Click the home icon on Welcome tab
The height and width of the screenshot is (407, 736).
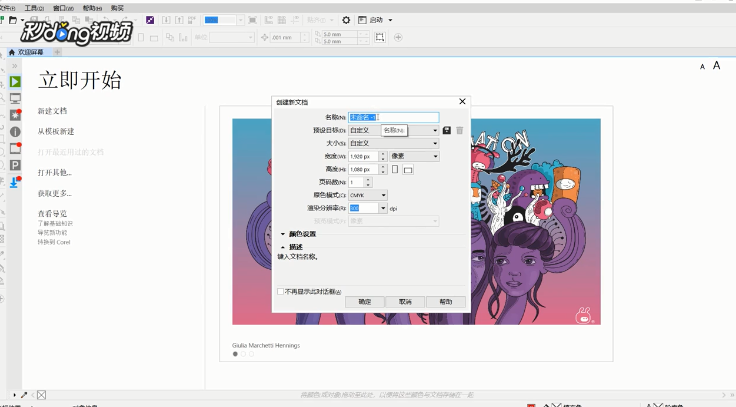coord(12,52)
